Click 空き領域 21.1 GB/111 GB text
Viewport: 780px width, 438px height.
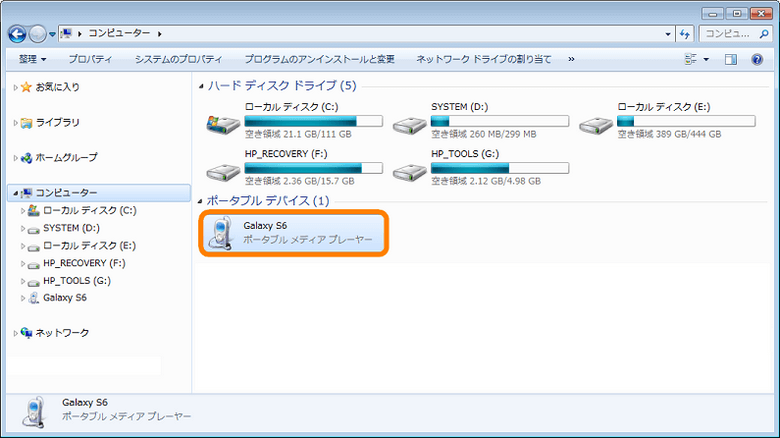(298, 134)
